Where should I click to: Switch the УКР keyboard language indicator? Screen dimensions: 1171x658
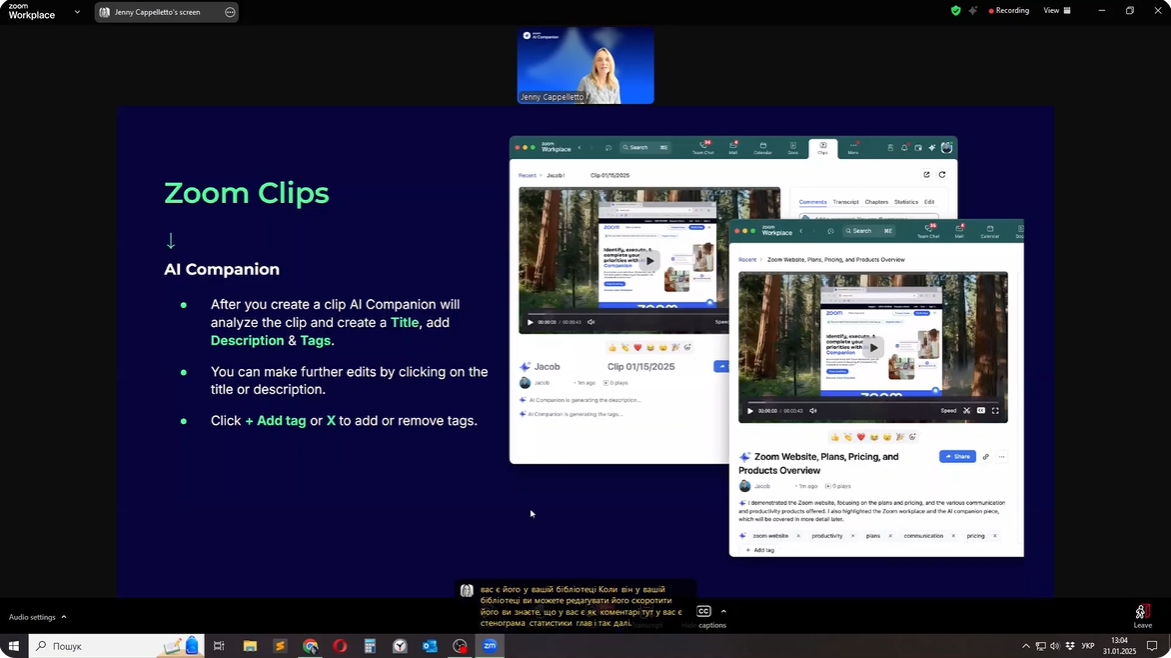tap(1088, 646)
